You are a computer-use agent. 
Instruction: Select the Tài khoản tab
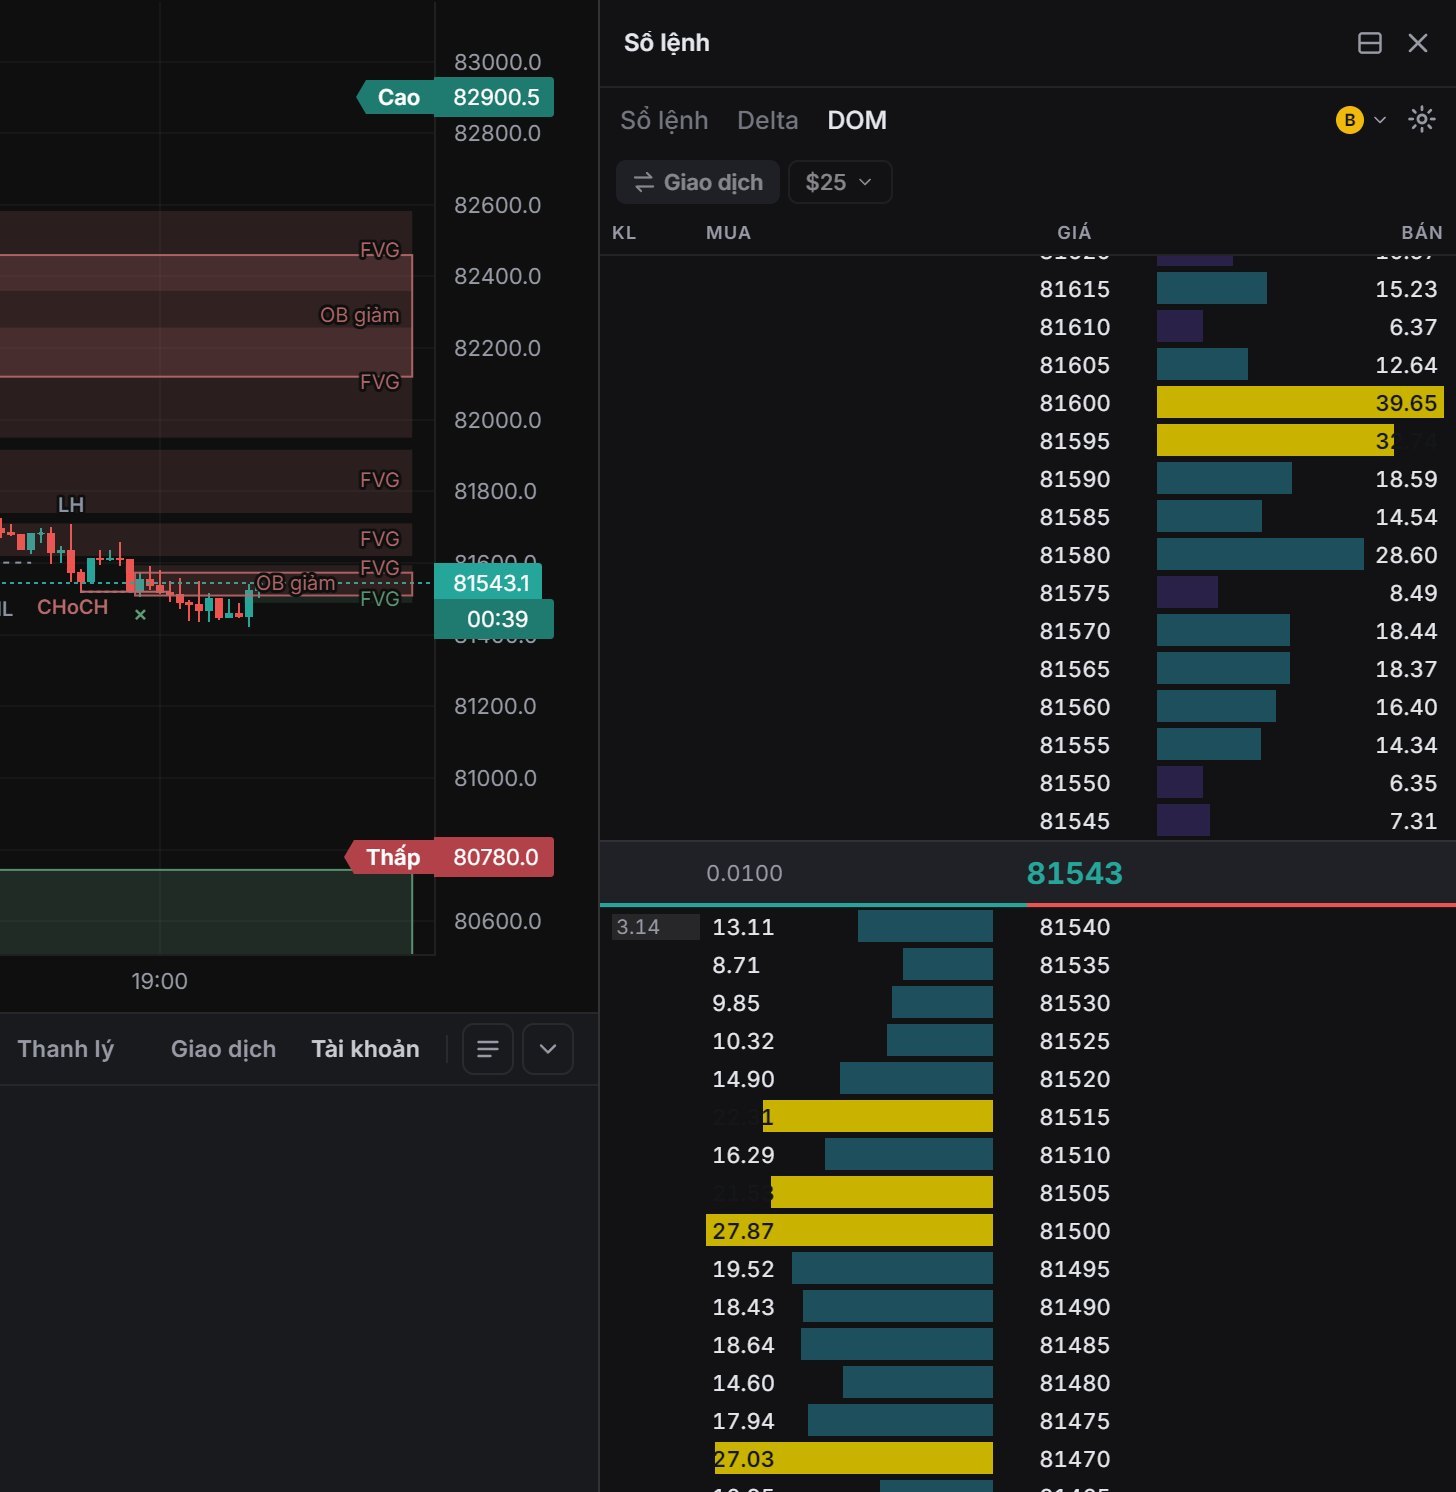pos(365,1049)
